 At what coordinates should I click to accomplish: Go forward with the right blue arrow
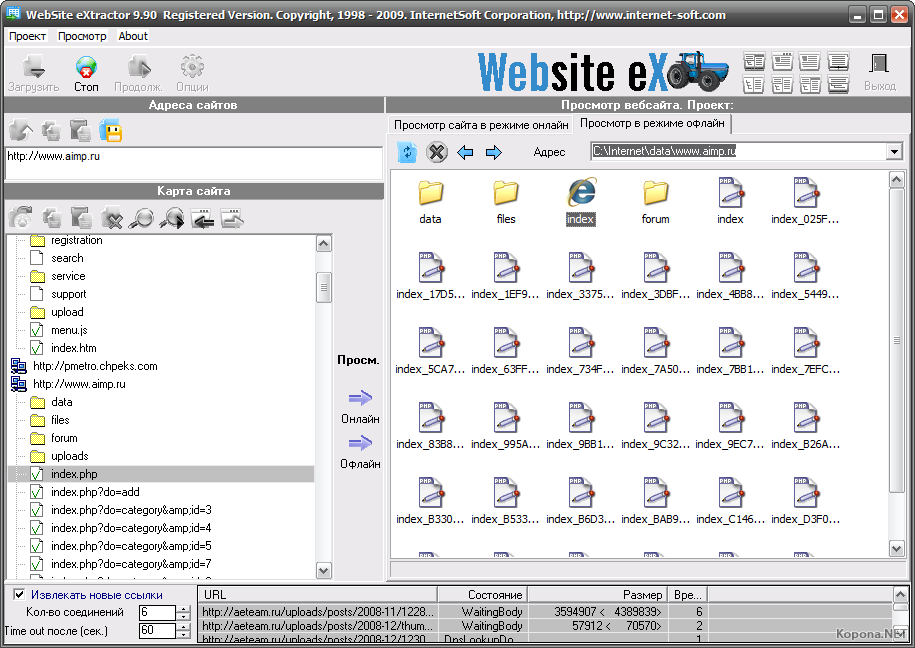(x=494, y=153)
